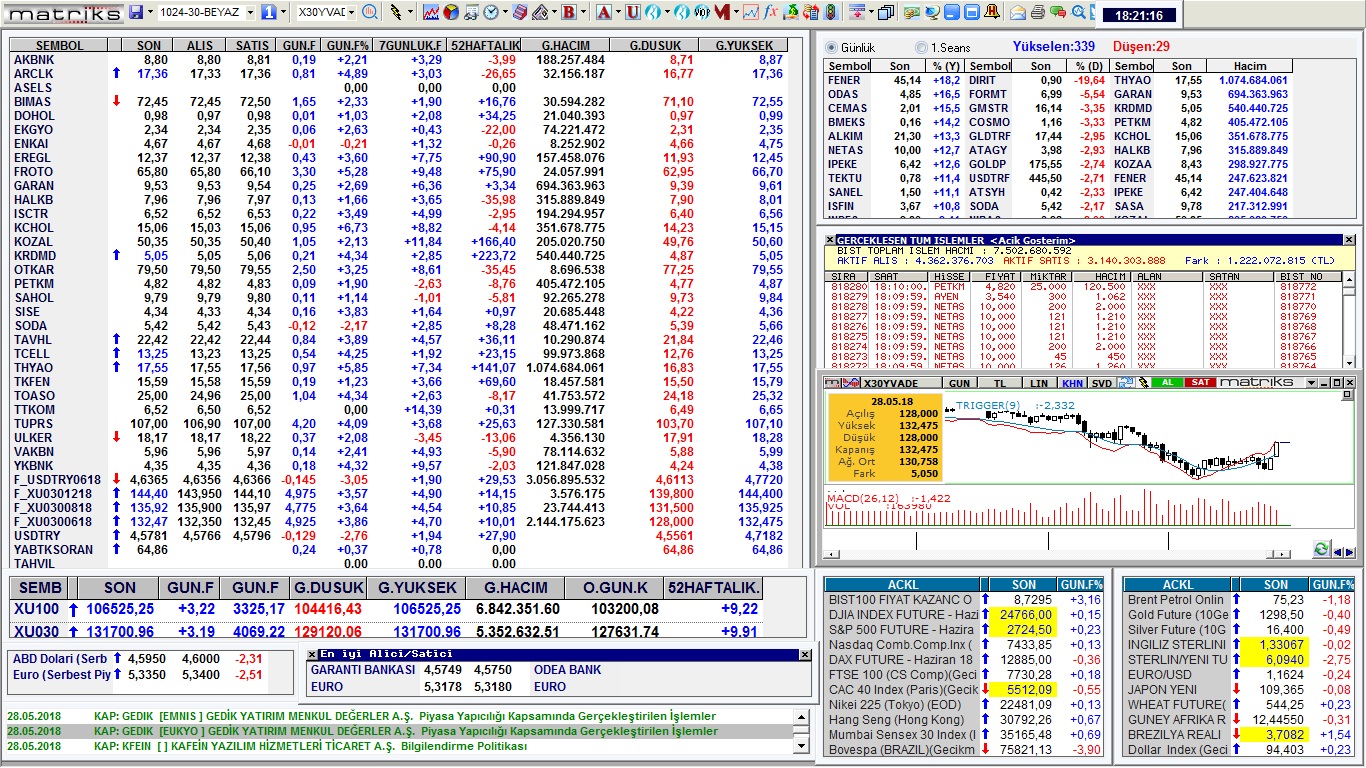Click the Hacim column header in top-right panel

coord(1248,66)
